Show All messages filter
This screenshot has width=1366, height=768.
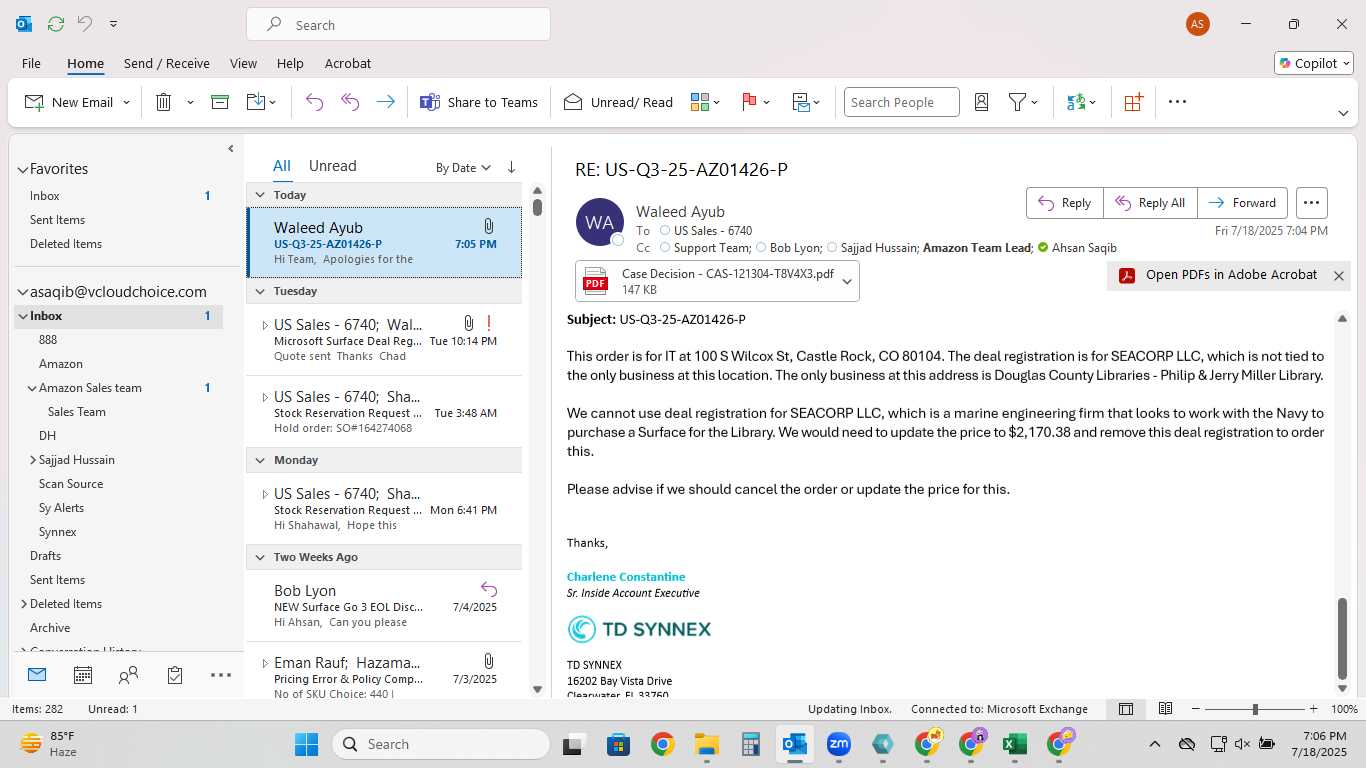282,166
